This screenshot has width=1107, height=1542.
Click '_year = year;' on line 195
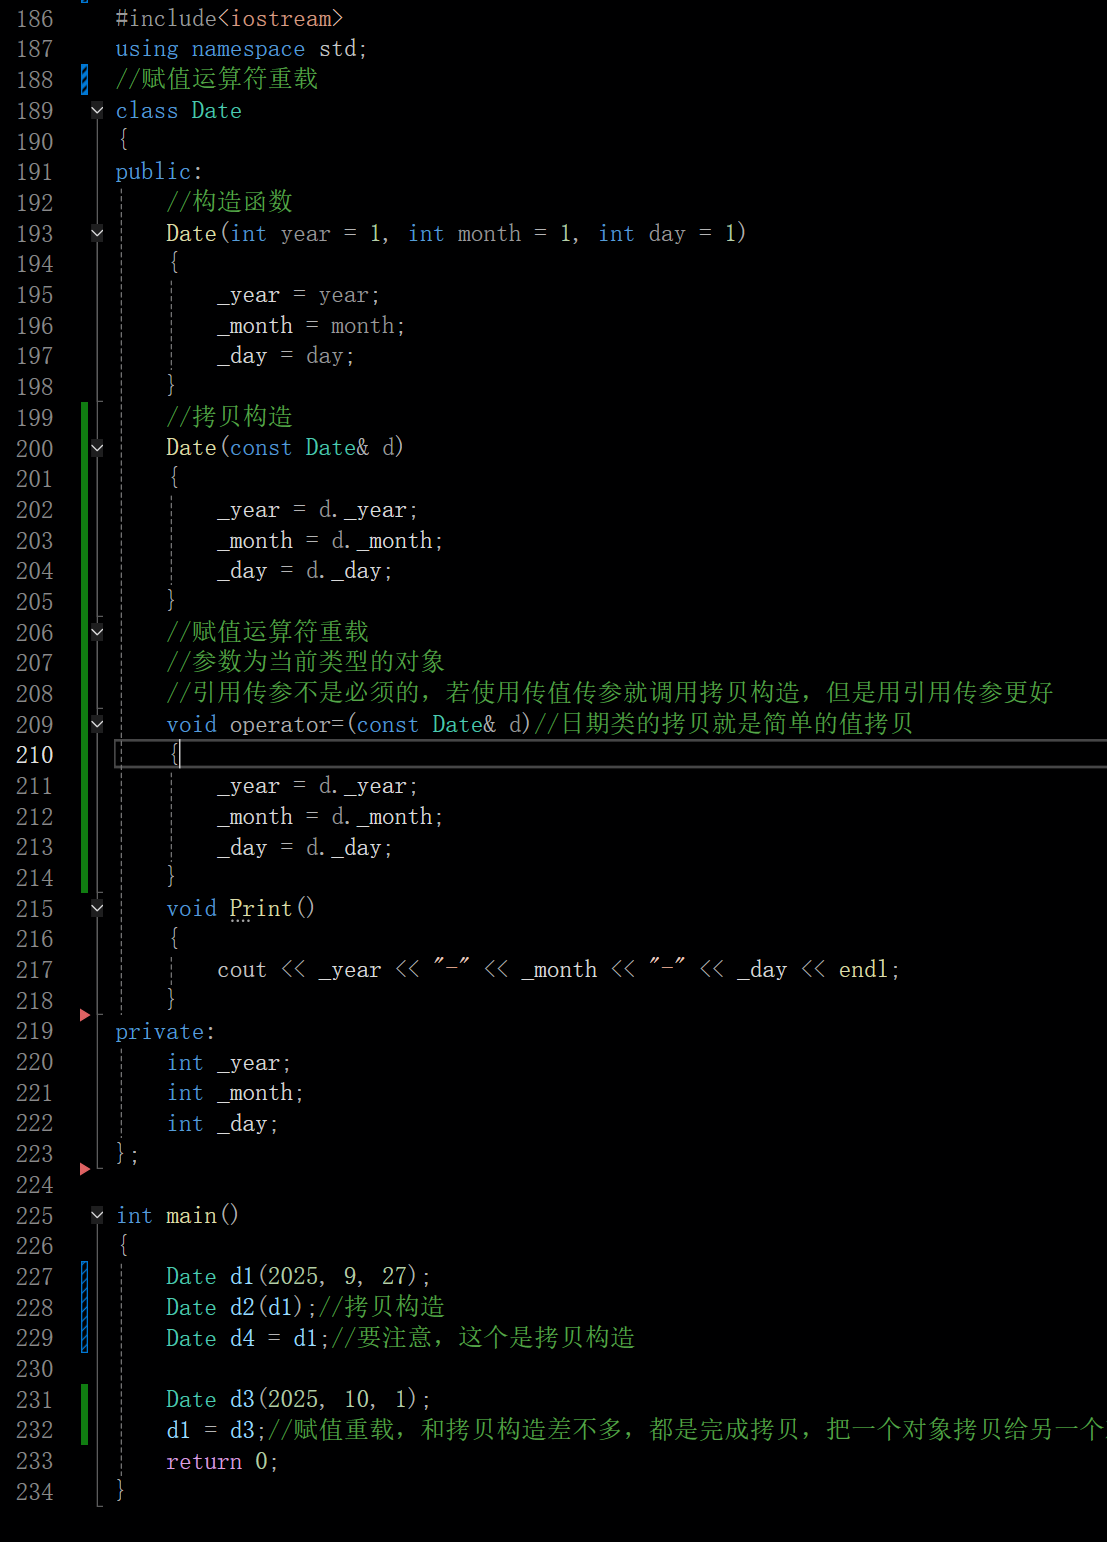tap(298, 295)
